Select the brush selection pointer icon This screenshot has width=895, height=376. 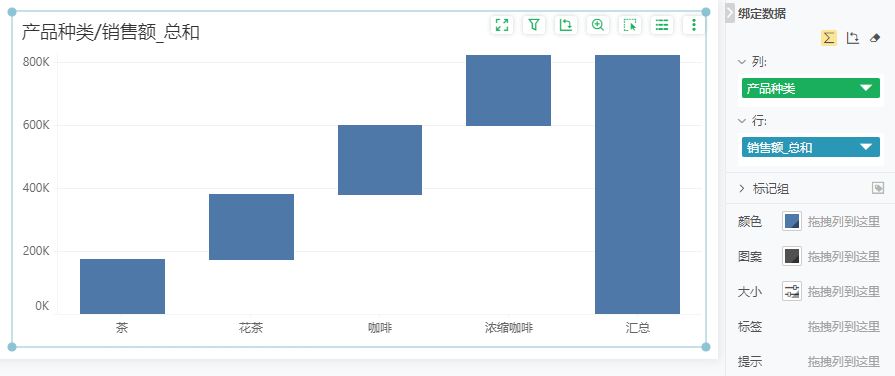pyautogui.click(x=630, y=25)
